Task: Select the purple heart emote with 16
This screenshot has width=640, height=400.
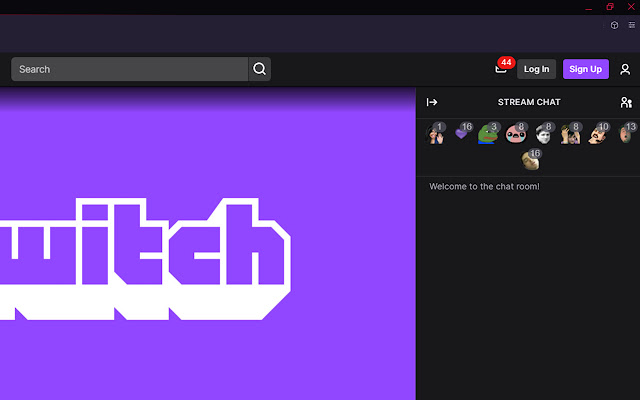Action: 462,133
